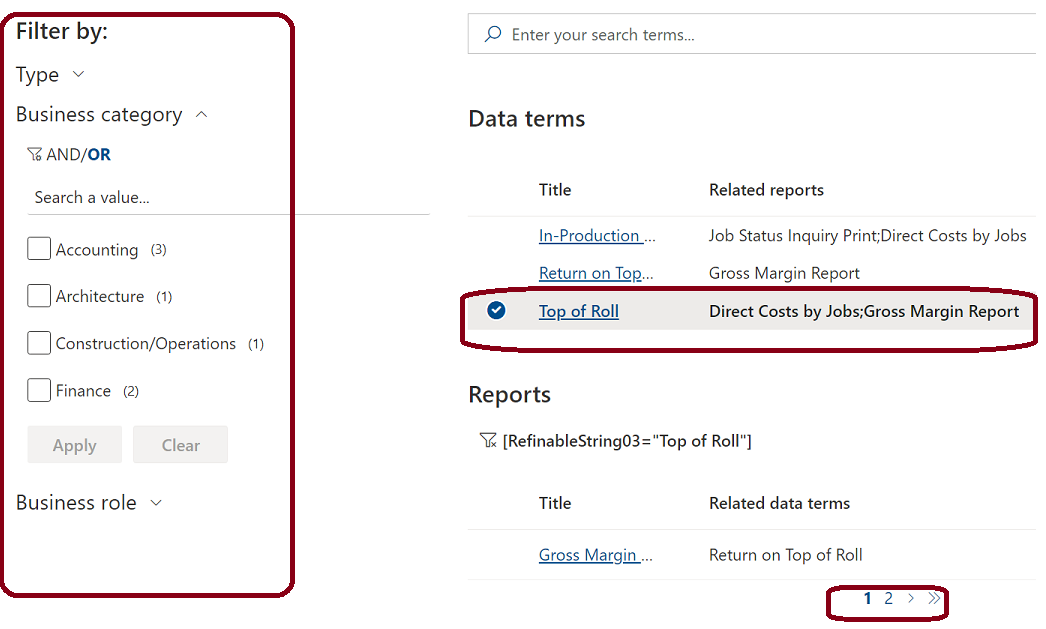Click the Apply button
1046x629 pixels.
point(74,444)
